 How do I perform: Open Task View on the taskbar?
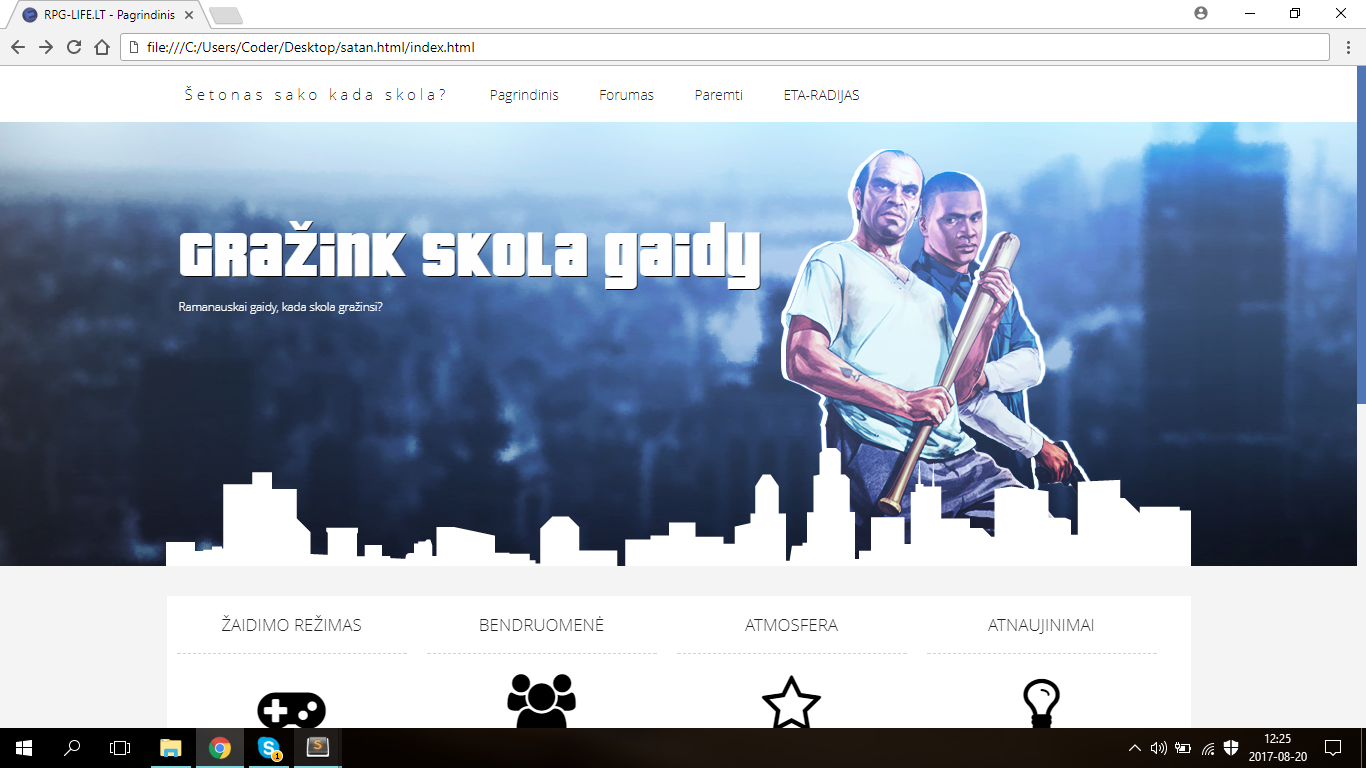pyautogui.click(x=120, y=747)
